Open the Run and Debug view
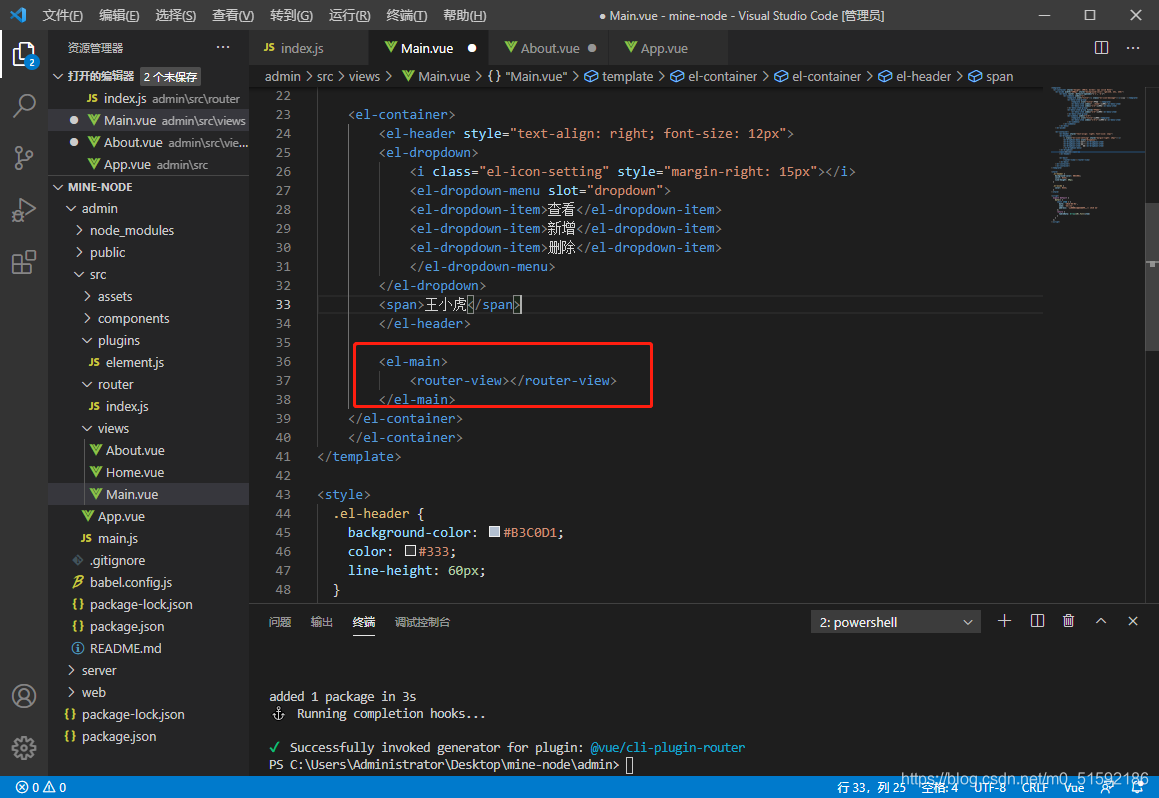Image resolution: width=1159 pixels, height=798 pixels. (x=24, y=210)
